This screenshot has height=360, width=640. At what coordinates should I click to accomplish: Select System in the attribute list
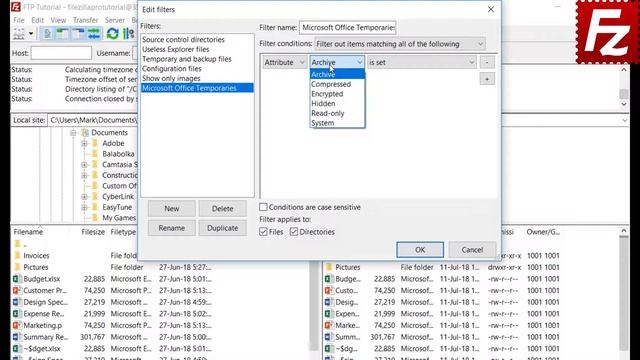coord(337,123)
